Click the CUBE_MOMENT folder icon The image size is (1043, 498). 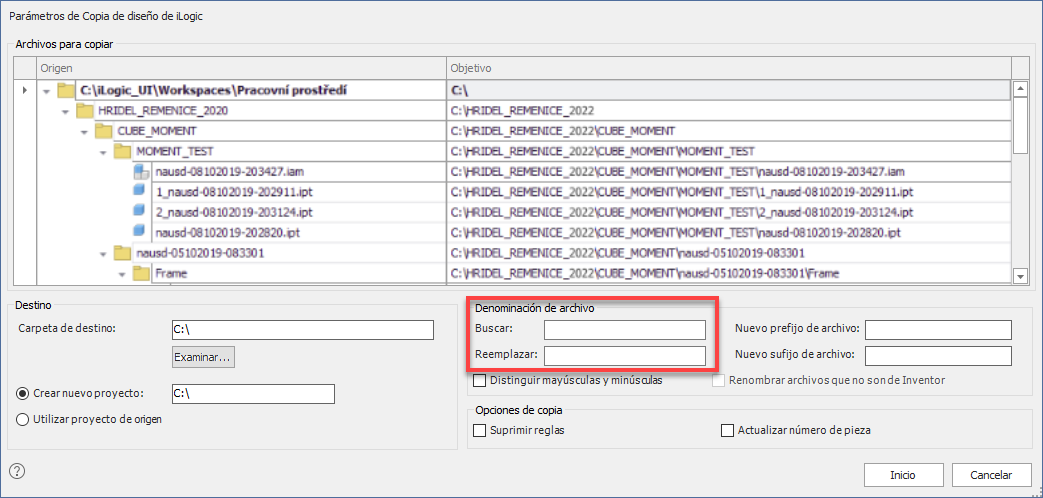click(x=103, y=131)
